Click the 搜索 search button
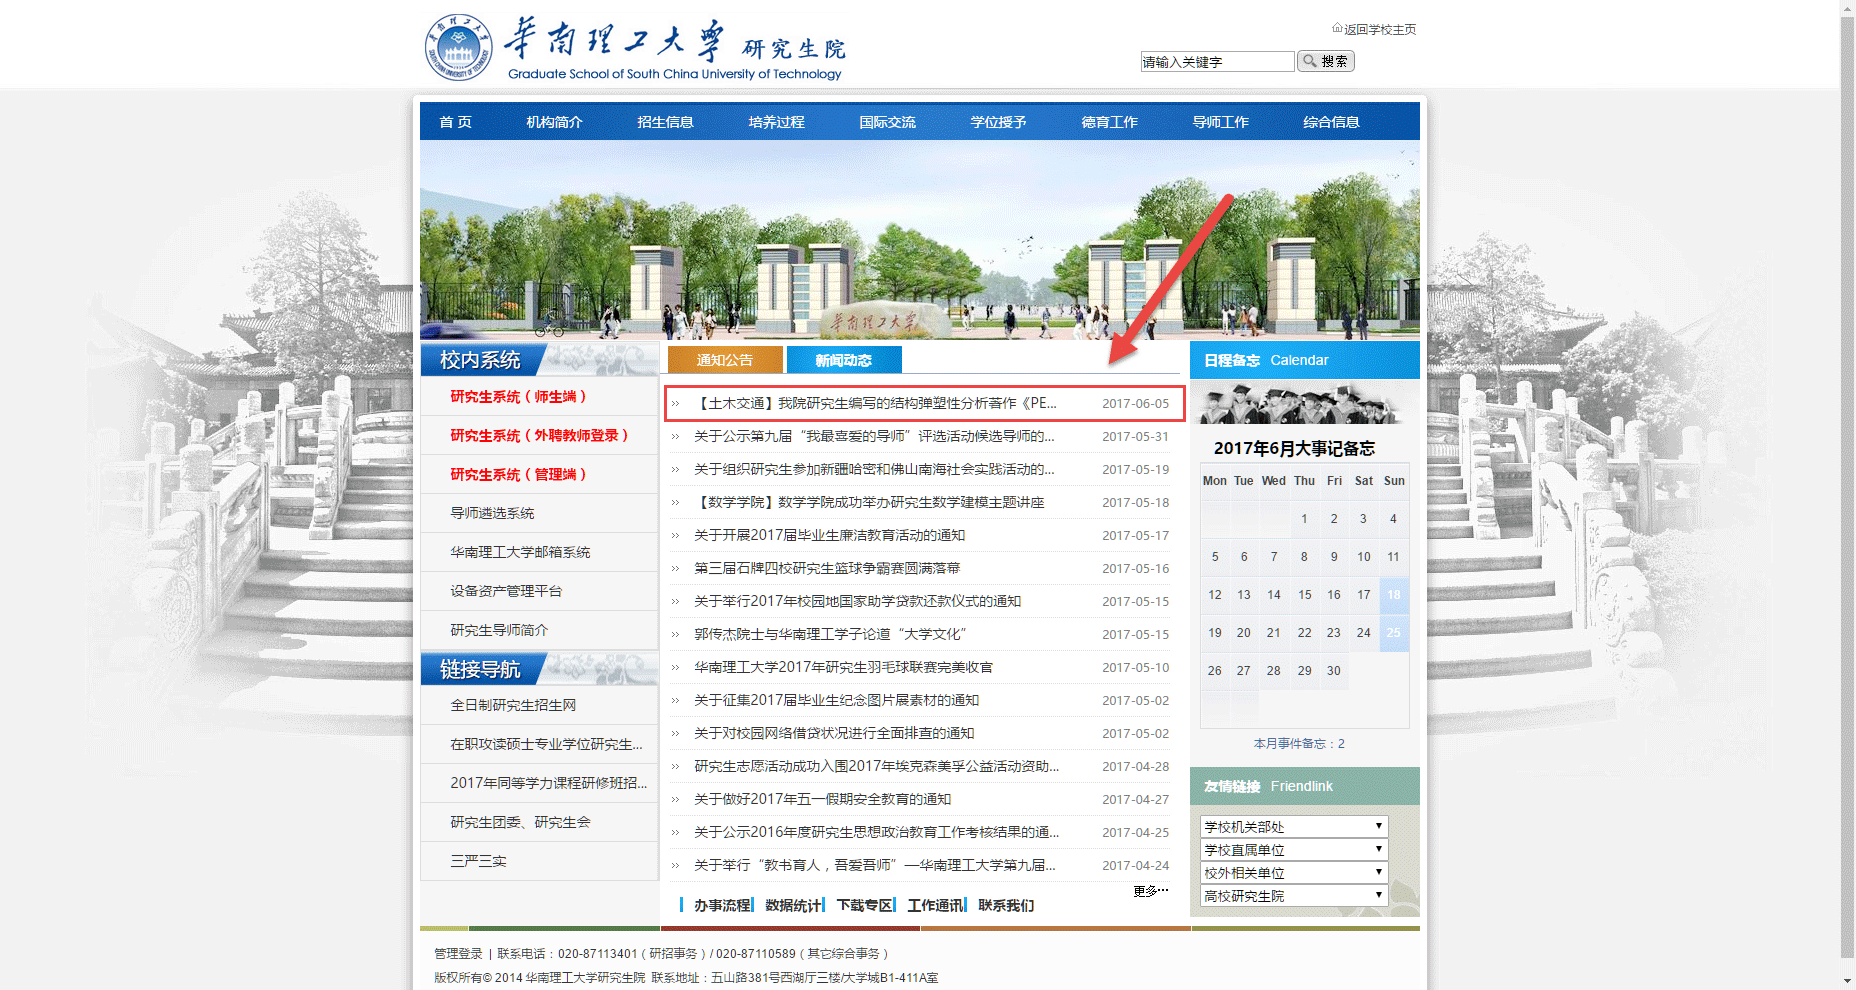The width and height of the screenshot is (1856, 990). click(1326, 61)
